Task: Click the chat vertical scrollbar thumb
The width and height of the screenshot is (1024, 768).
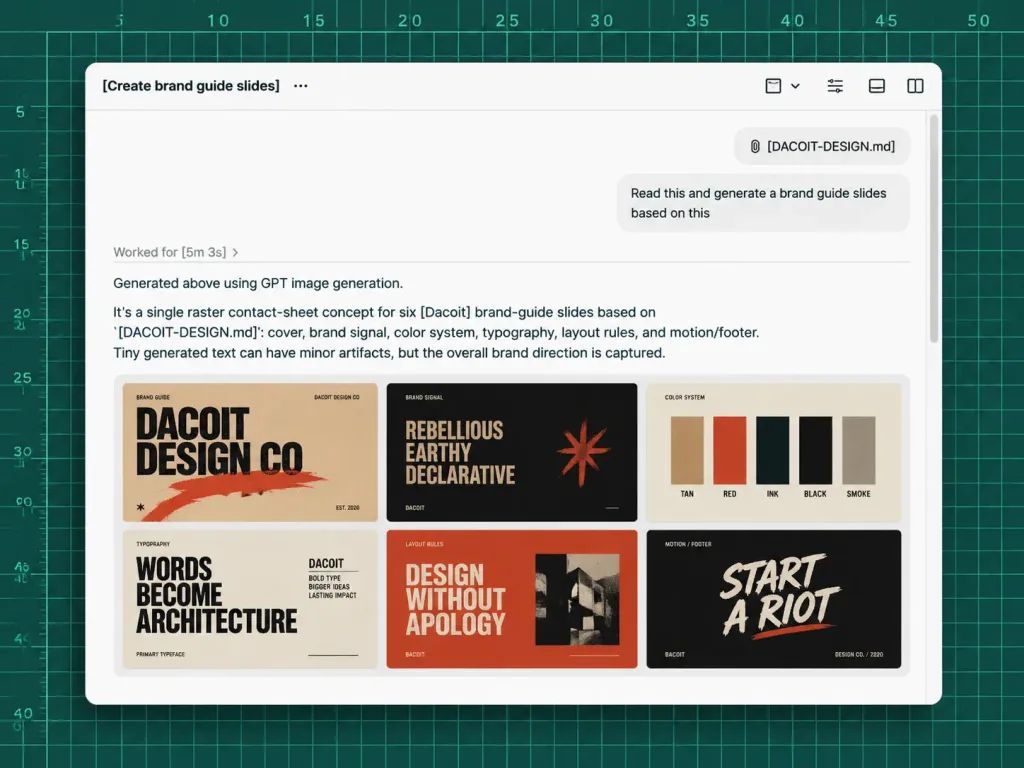Action: (x=934, y=229)
